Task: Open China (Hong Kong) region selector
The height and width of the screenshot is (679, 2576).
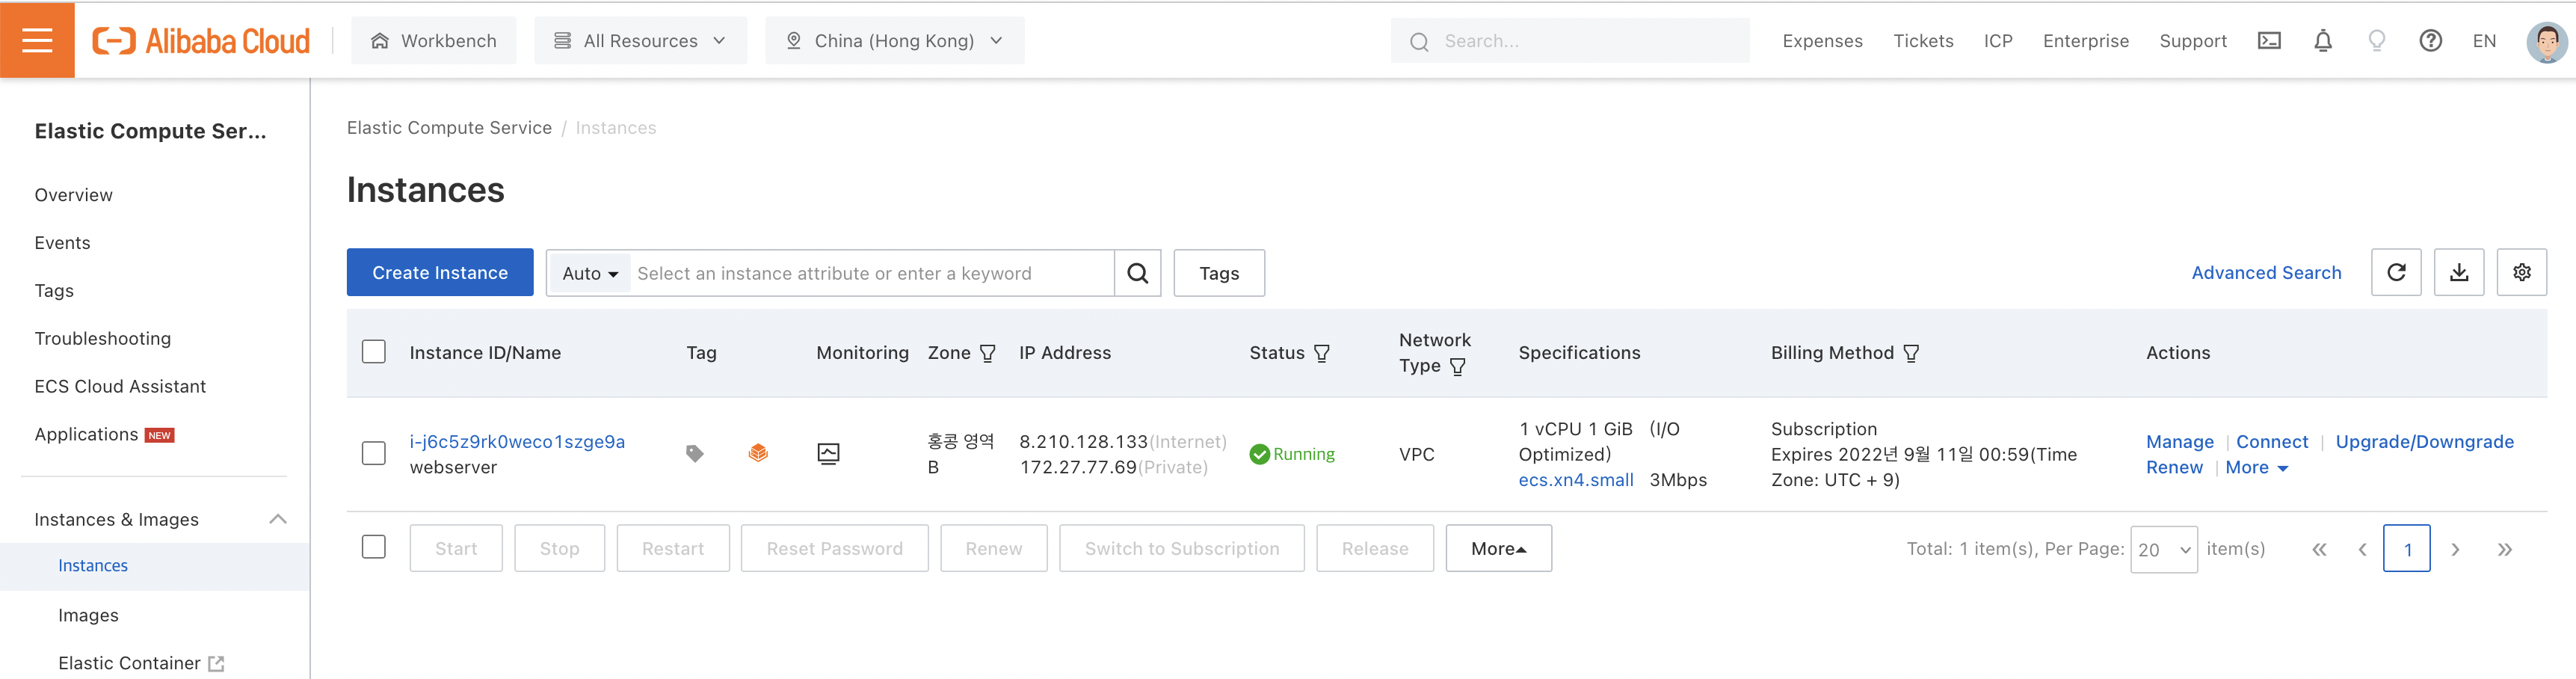Action: tap(894, 41)
